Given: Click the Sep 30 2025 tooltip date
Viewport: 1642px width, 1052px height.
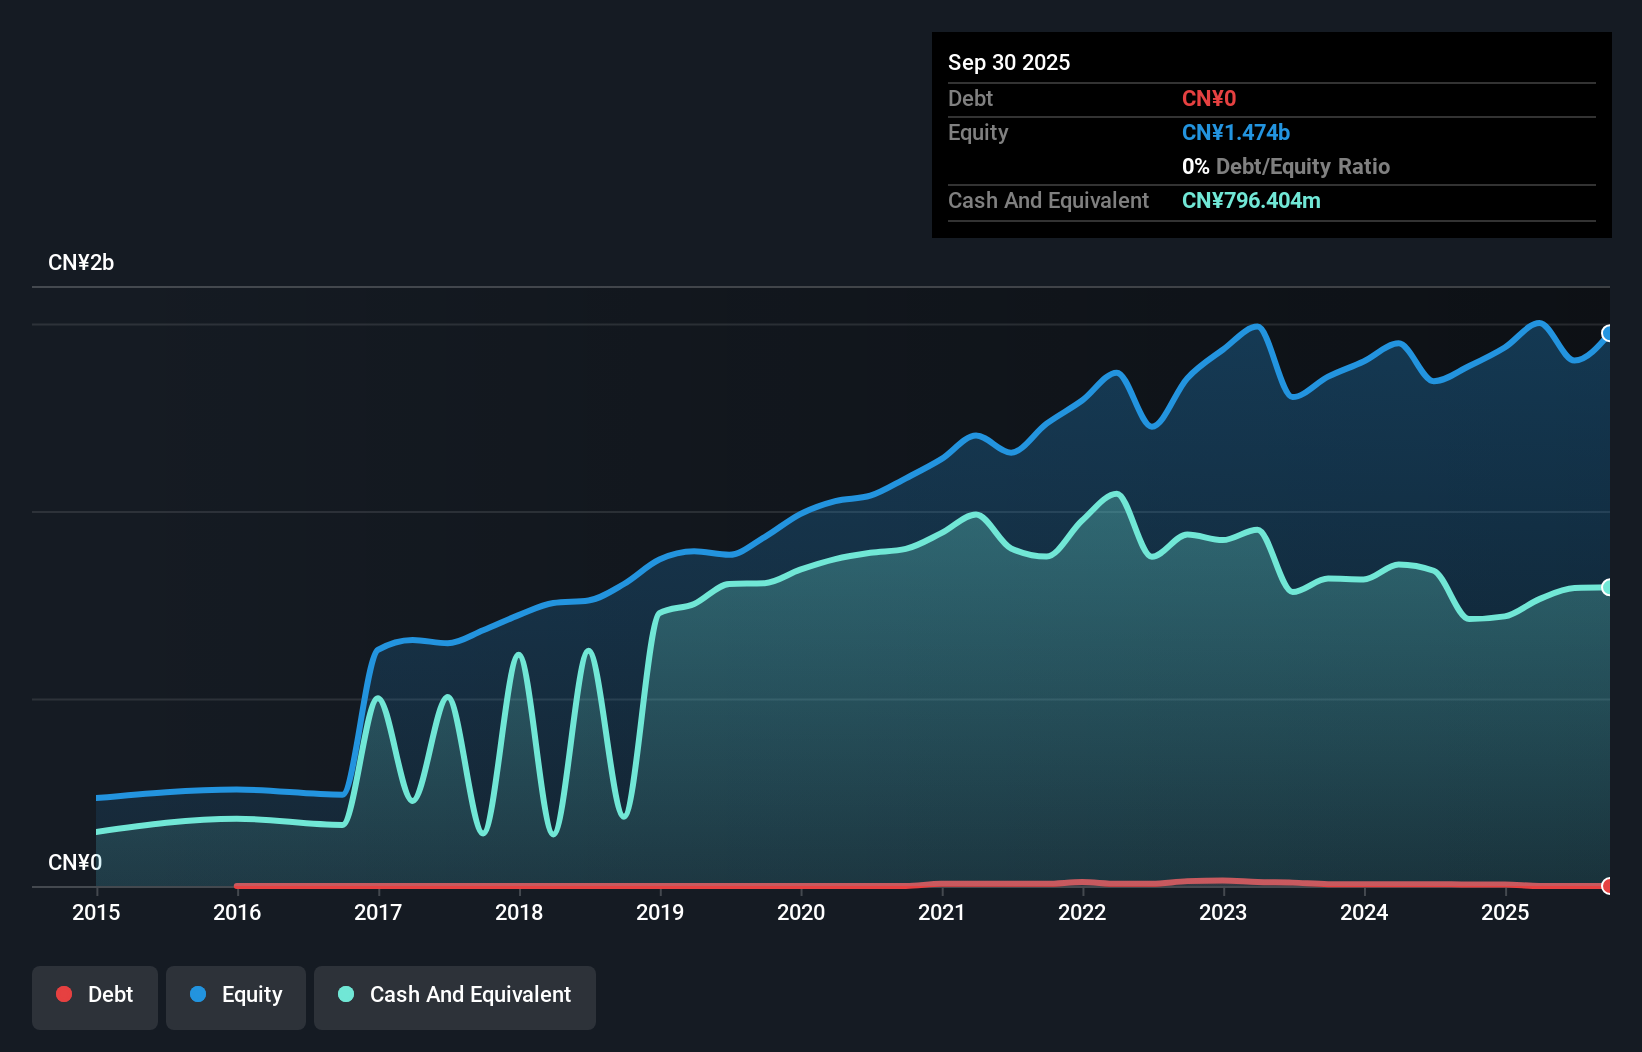Looking at the screenshot, I should coord(1009,62).
